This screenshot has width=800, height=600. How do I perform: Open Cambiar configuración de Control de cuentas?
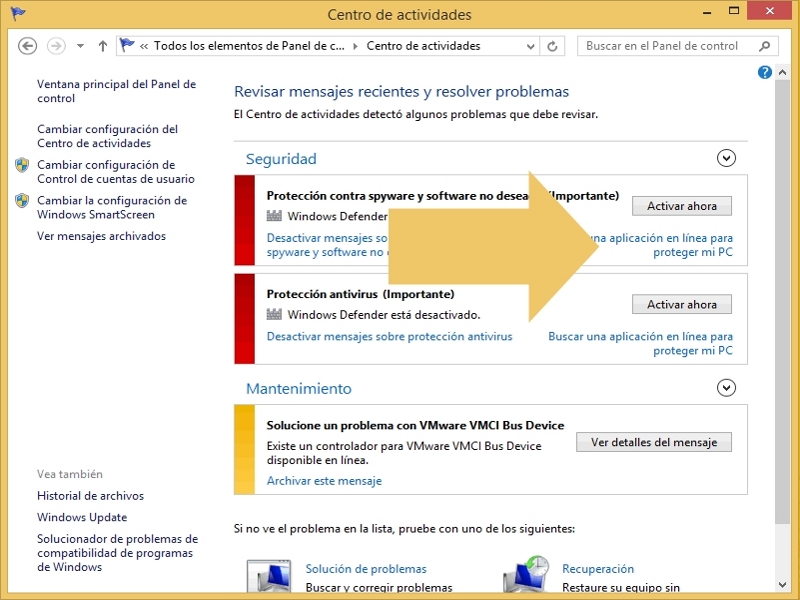click(116, 171)
